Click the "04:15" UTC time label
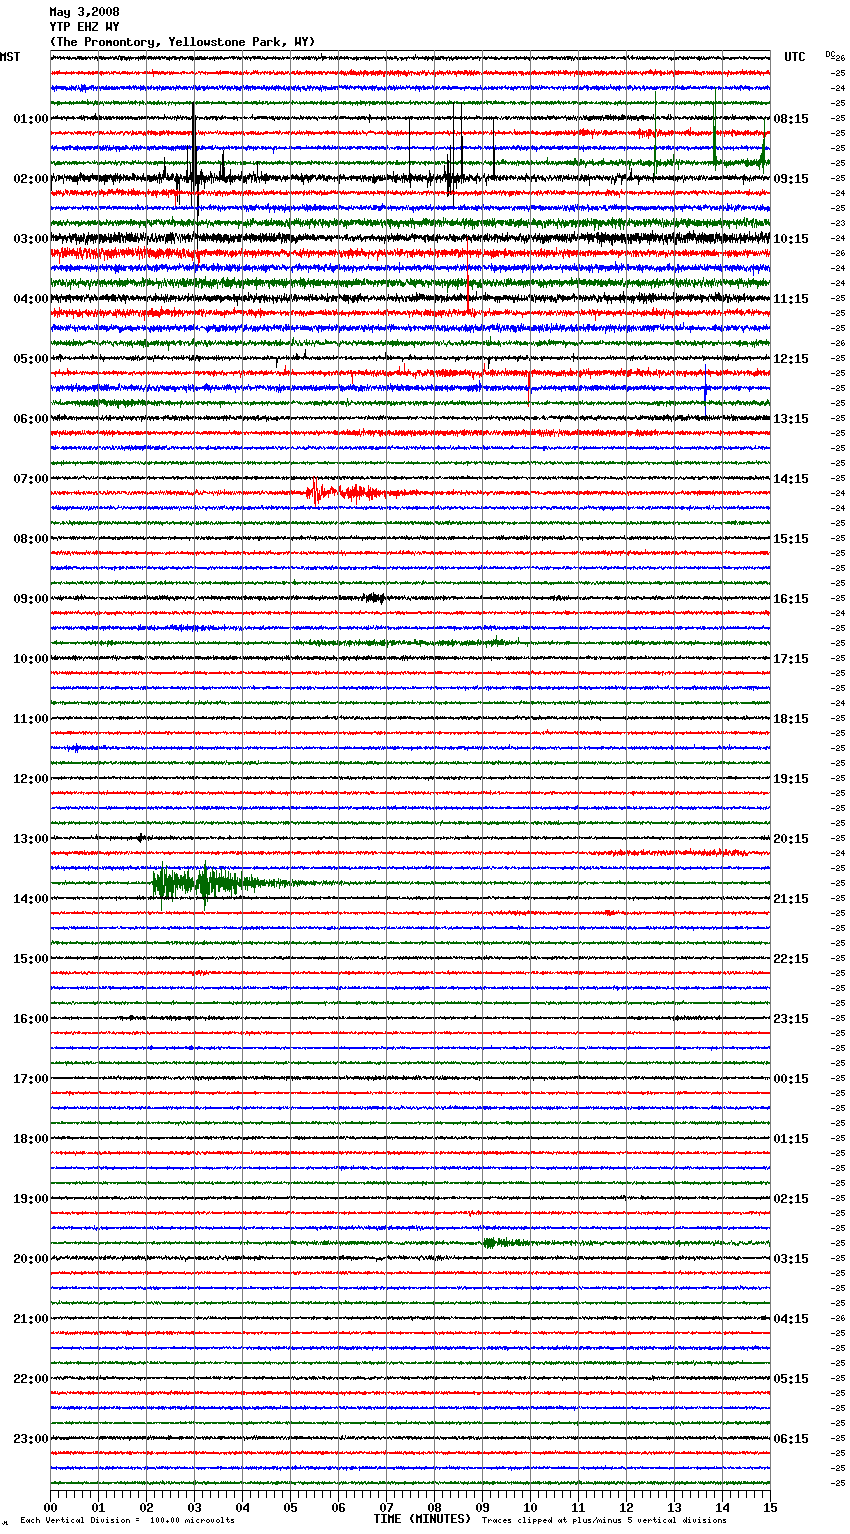850x1534 pixels. click(x=791, y=1319)
